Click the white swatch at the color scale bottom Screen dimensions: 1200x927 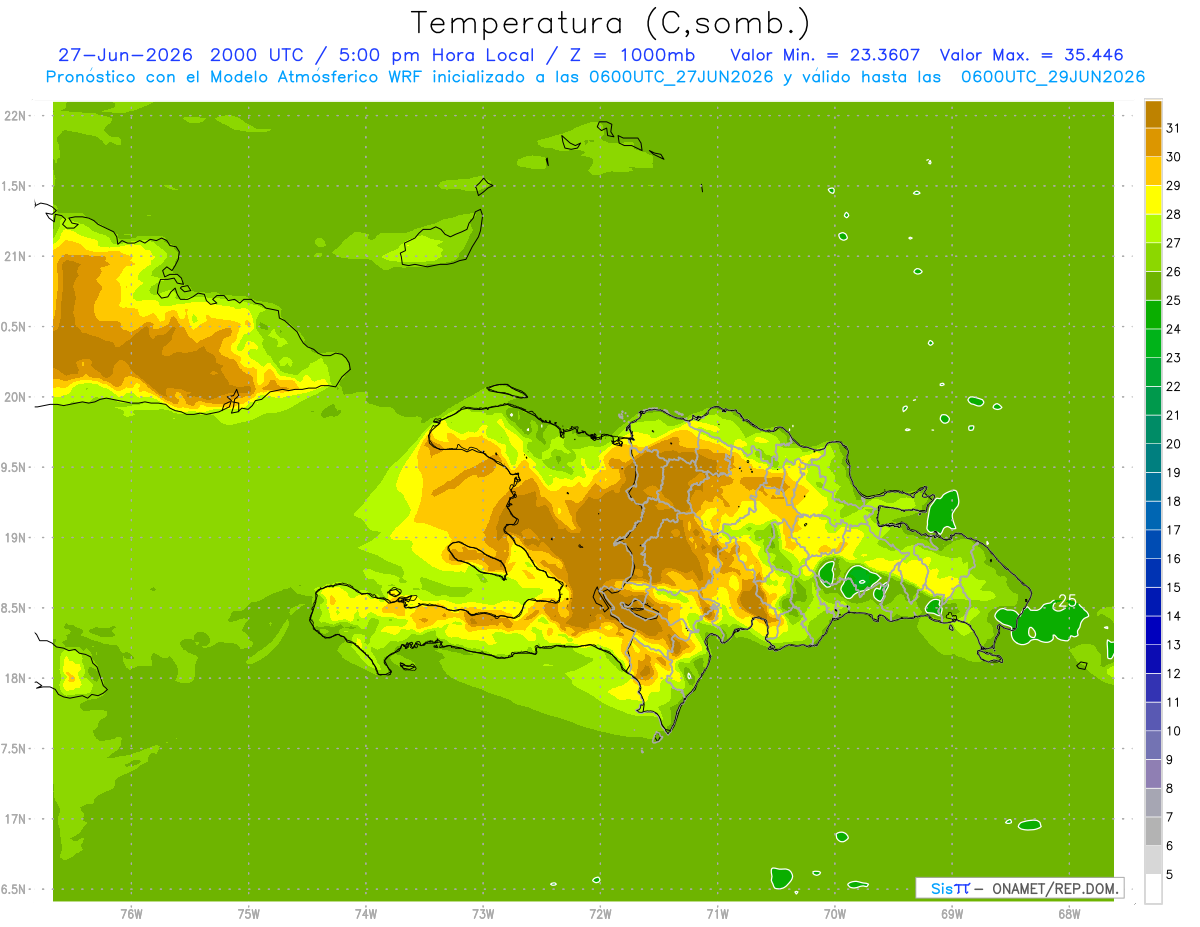point(1153,888)
